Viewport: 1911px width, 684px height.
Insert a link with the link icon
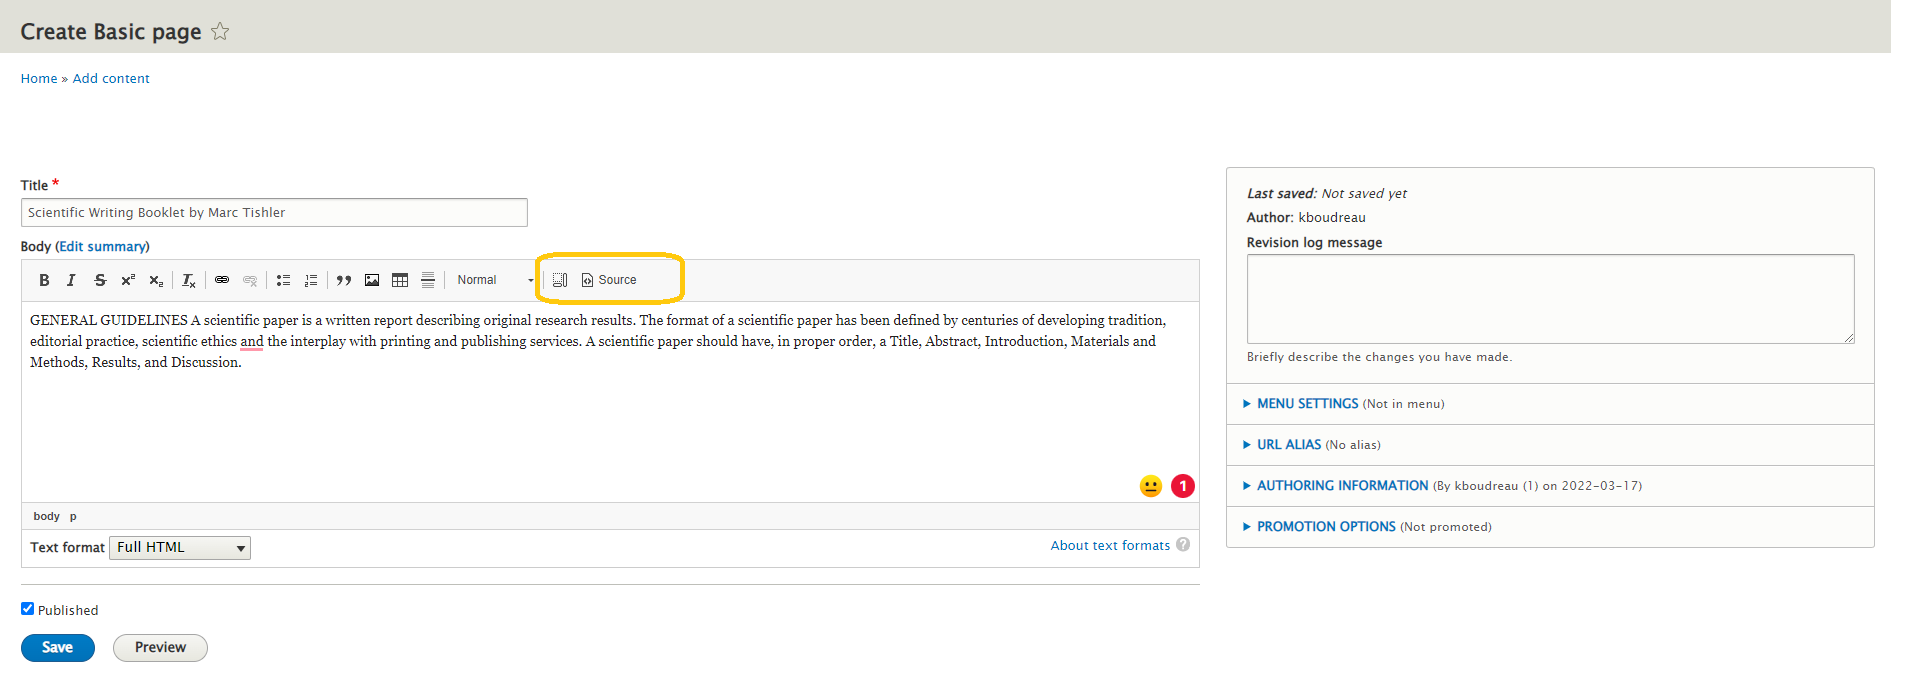[x=222, y=280]
